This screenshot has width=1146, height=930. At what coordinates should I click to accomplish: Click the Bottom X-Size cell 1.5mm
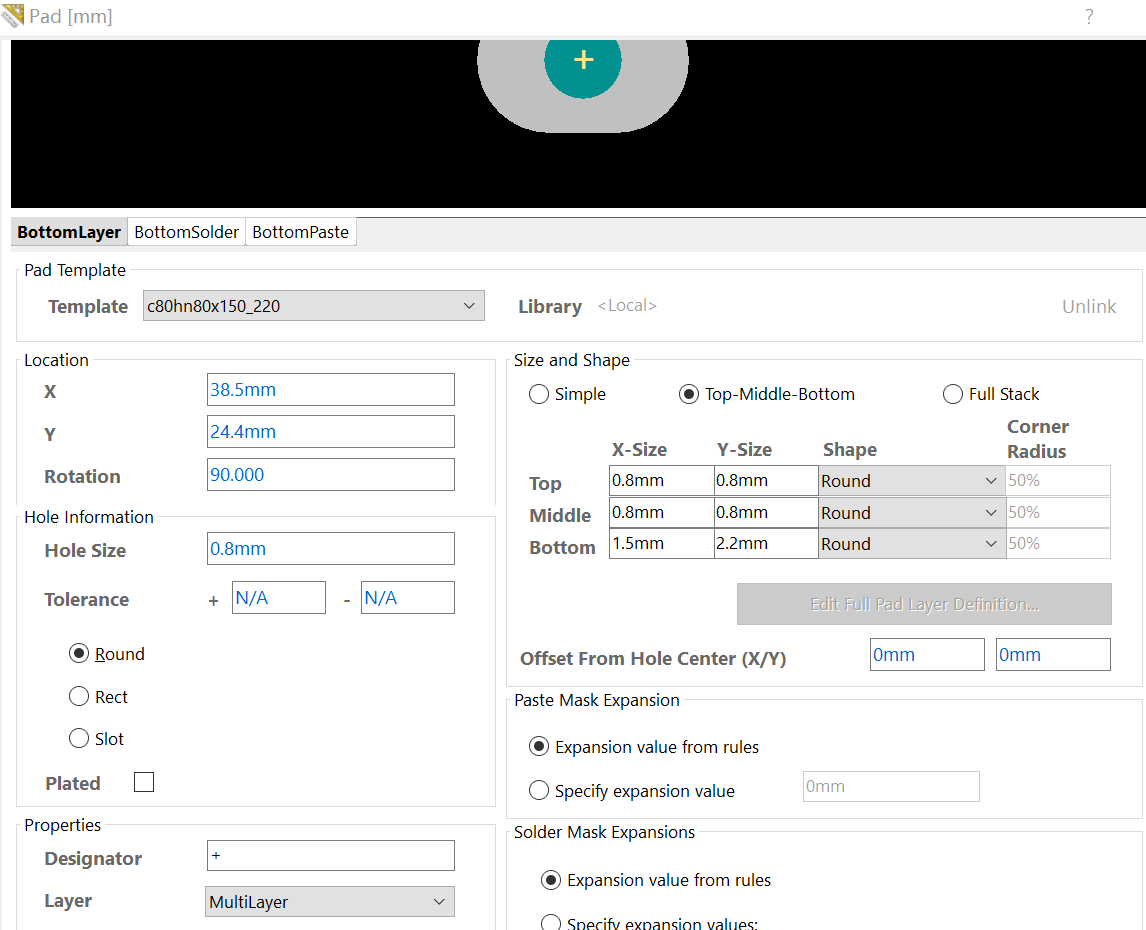click(x=661, y=543)
